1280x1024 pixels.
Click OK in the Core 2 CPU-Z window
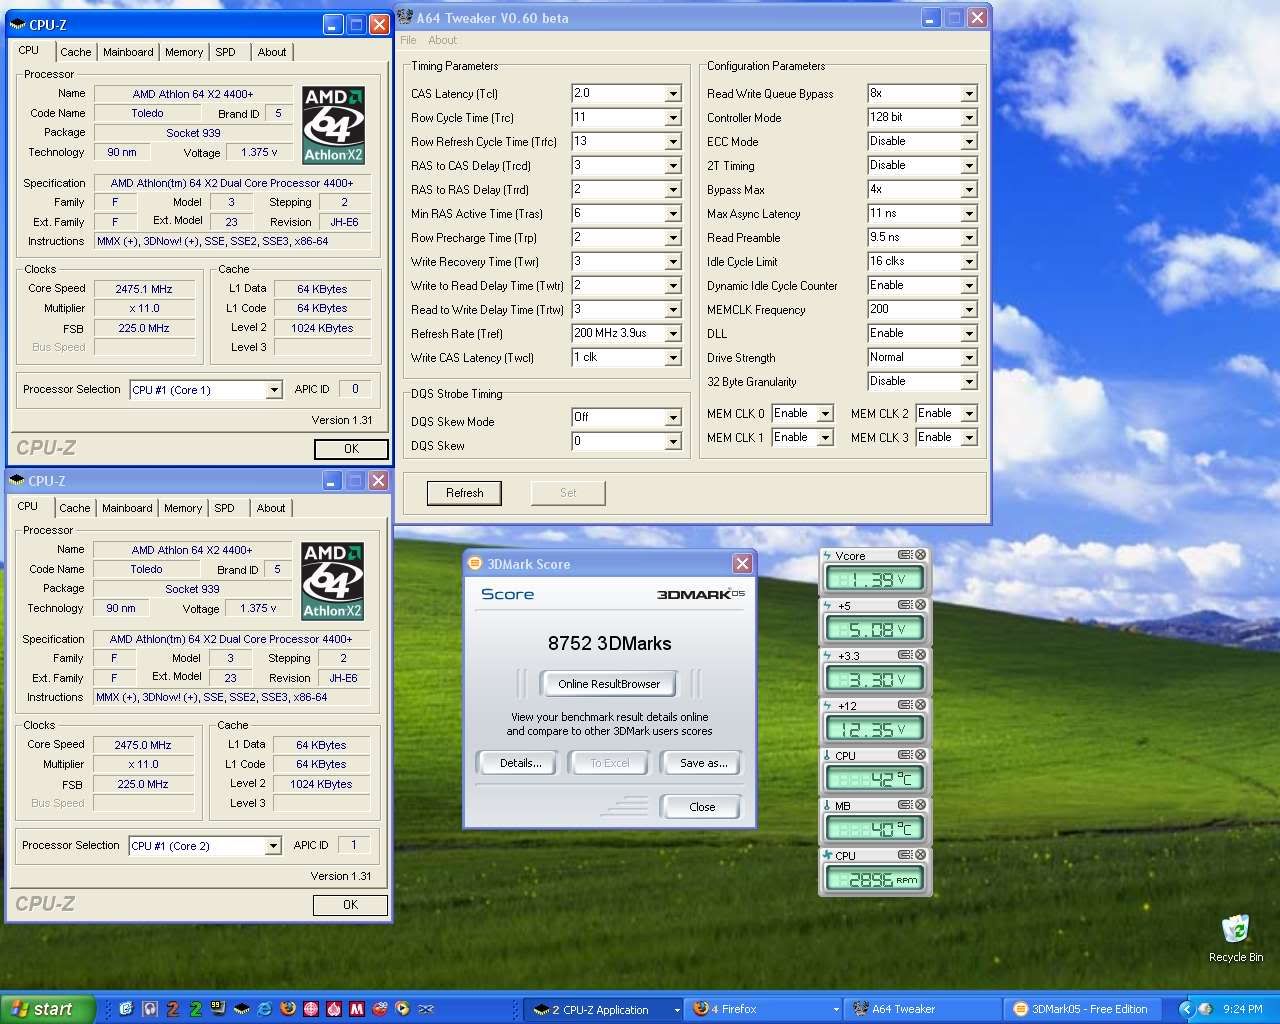350,905
